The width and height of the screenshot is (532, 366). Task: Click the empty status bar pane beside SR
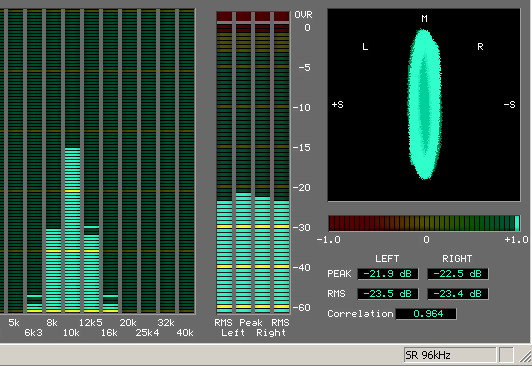pyautogui.click(x=506, y=355)
